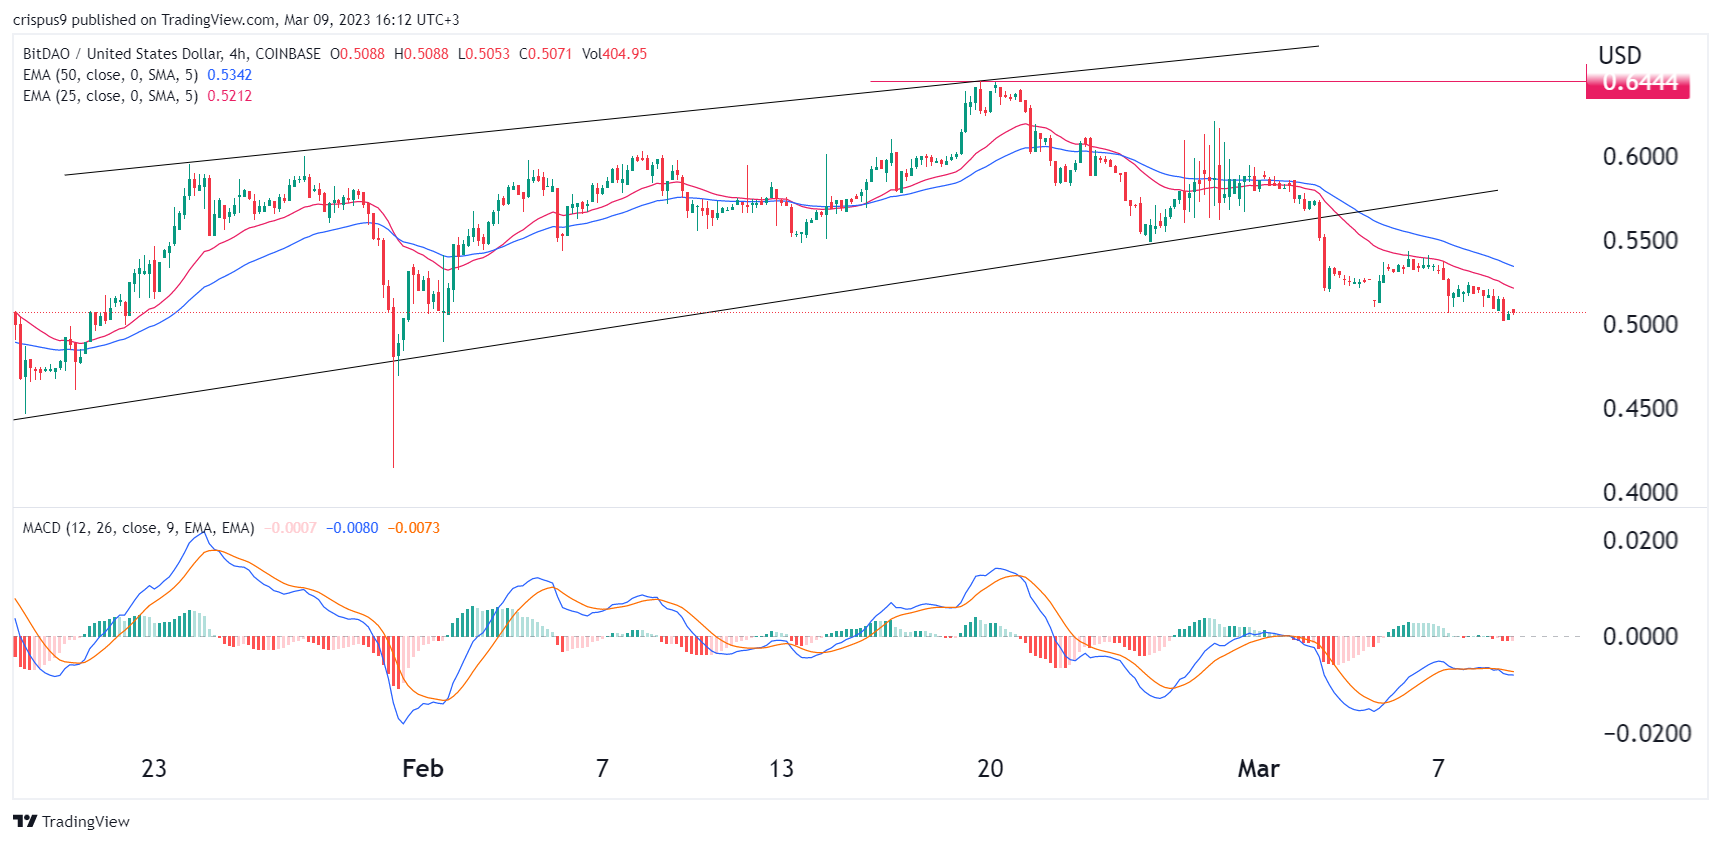Click the 0.5500 price axis label
Image resolution: width=1721 pixels, height=843 pixels.
click(1640, 241)
